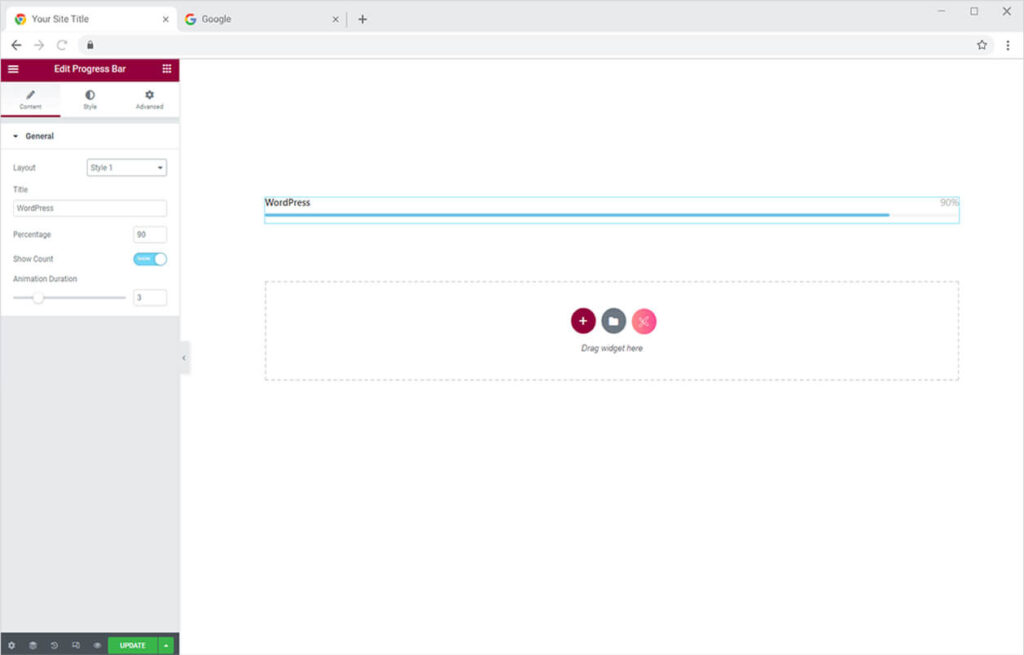Expand save options arrow next to Update

[x=166, y=645]
